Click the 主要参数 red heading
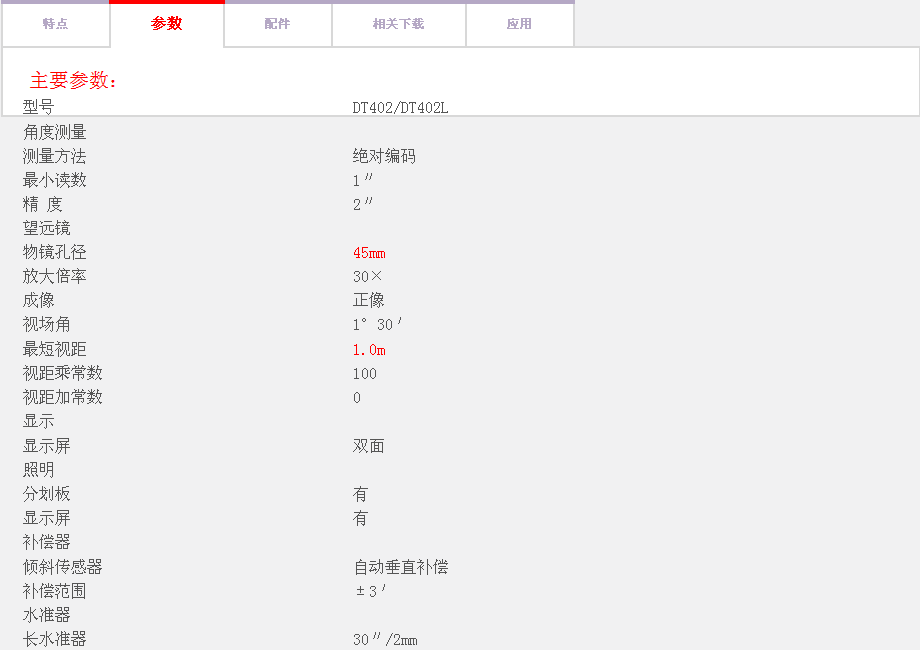Screen dimensions: 920x650 pos(74,81)
